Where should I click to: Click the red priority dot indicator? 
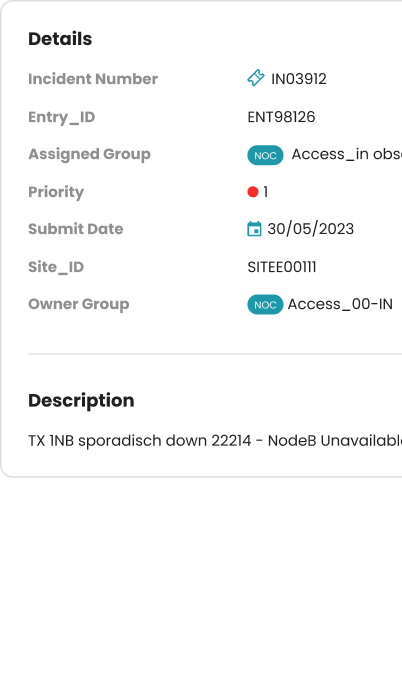[x=253, y=192]
